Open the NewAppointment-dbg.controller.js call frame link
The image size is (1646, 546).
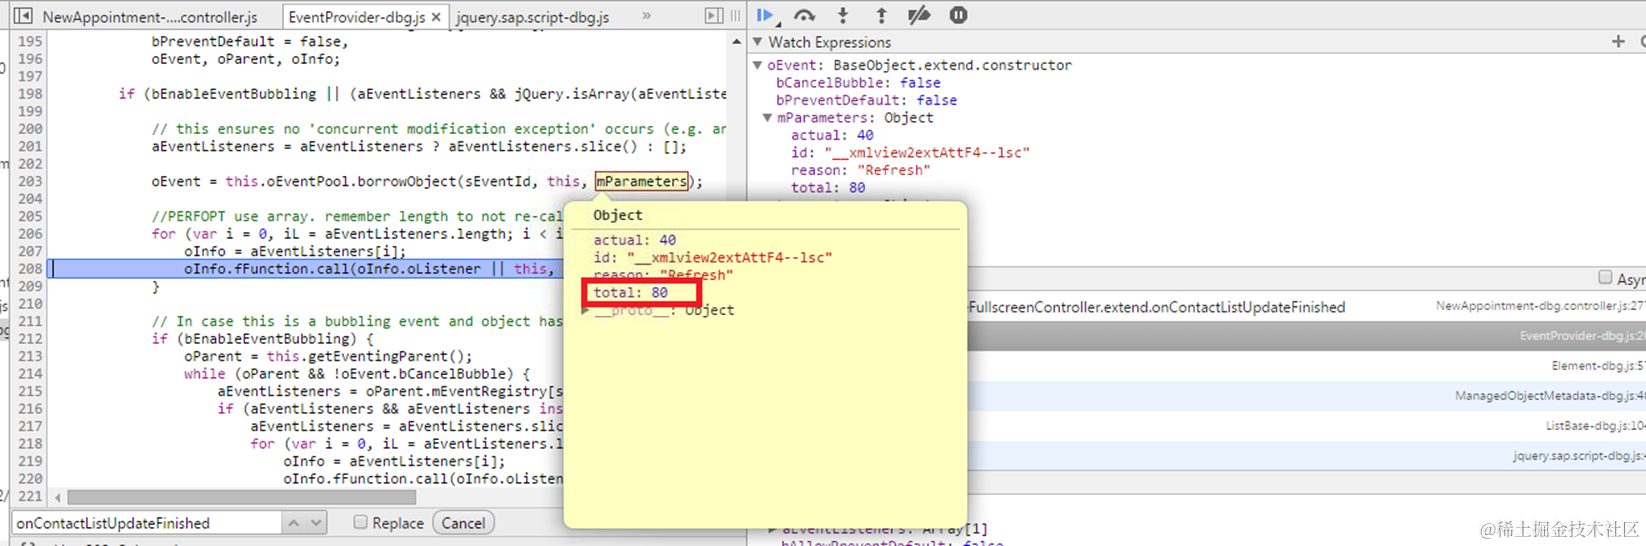[1540, 306]
